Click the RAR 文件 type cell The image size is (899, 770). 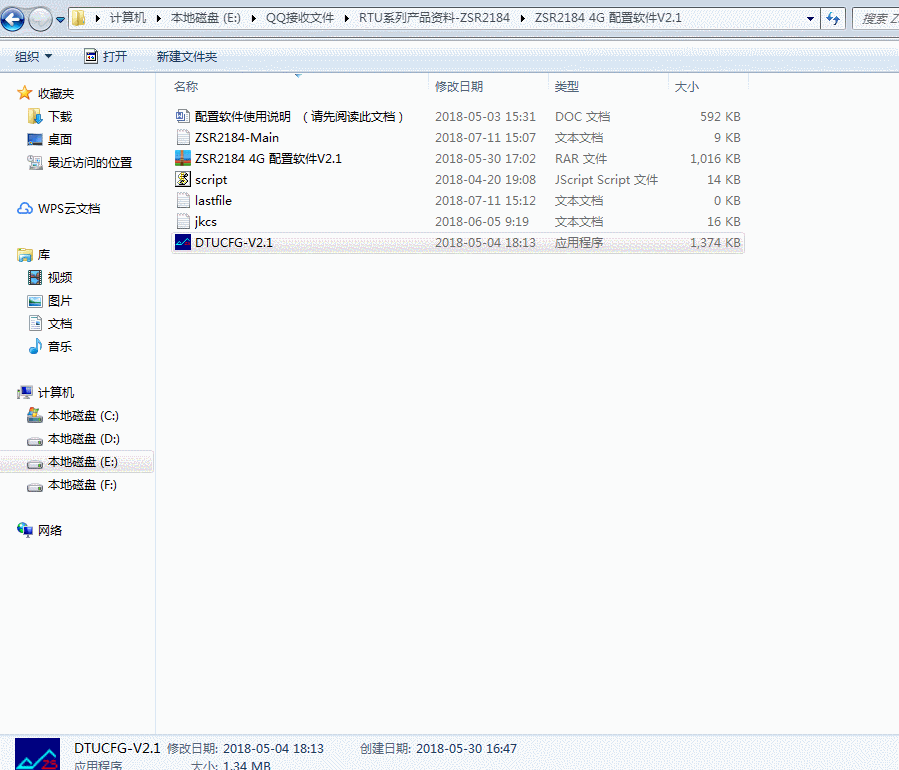[x=581, y=158]
